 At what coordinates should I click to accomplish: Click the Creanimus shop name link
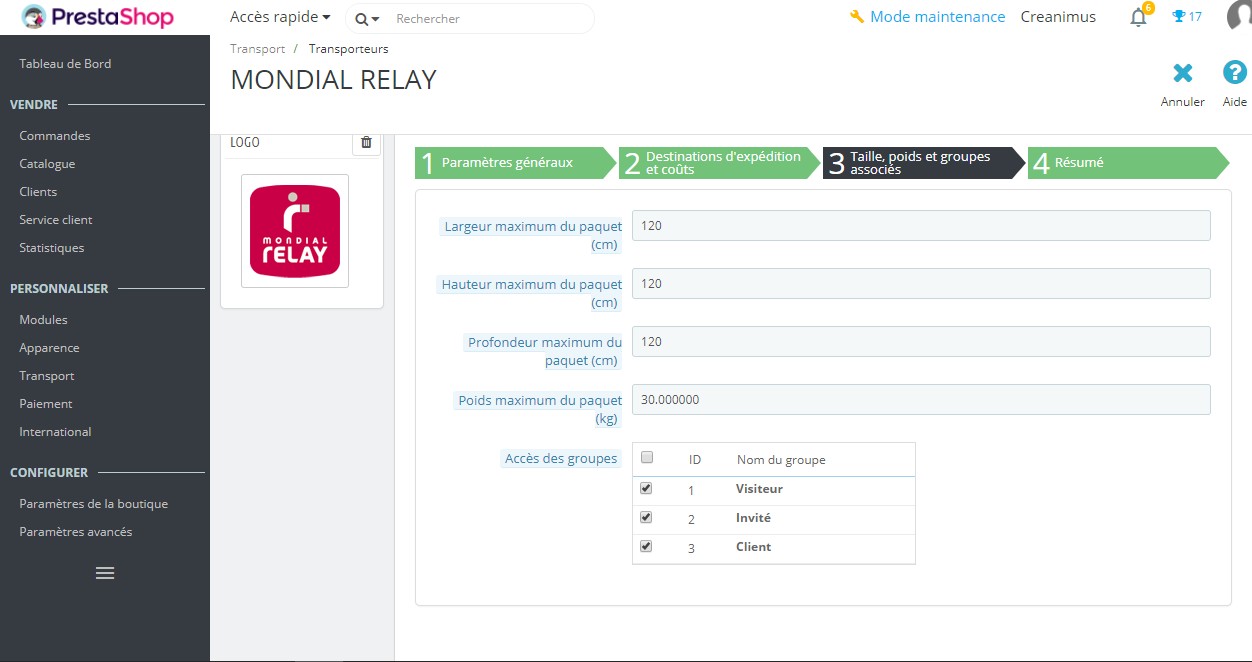[x=1058, y=17]
